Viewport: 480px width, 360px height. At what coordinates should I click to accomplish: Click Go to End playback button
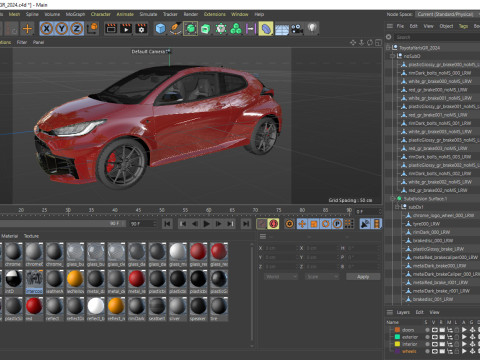(246, 224)
